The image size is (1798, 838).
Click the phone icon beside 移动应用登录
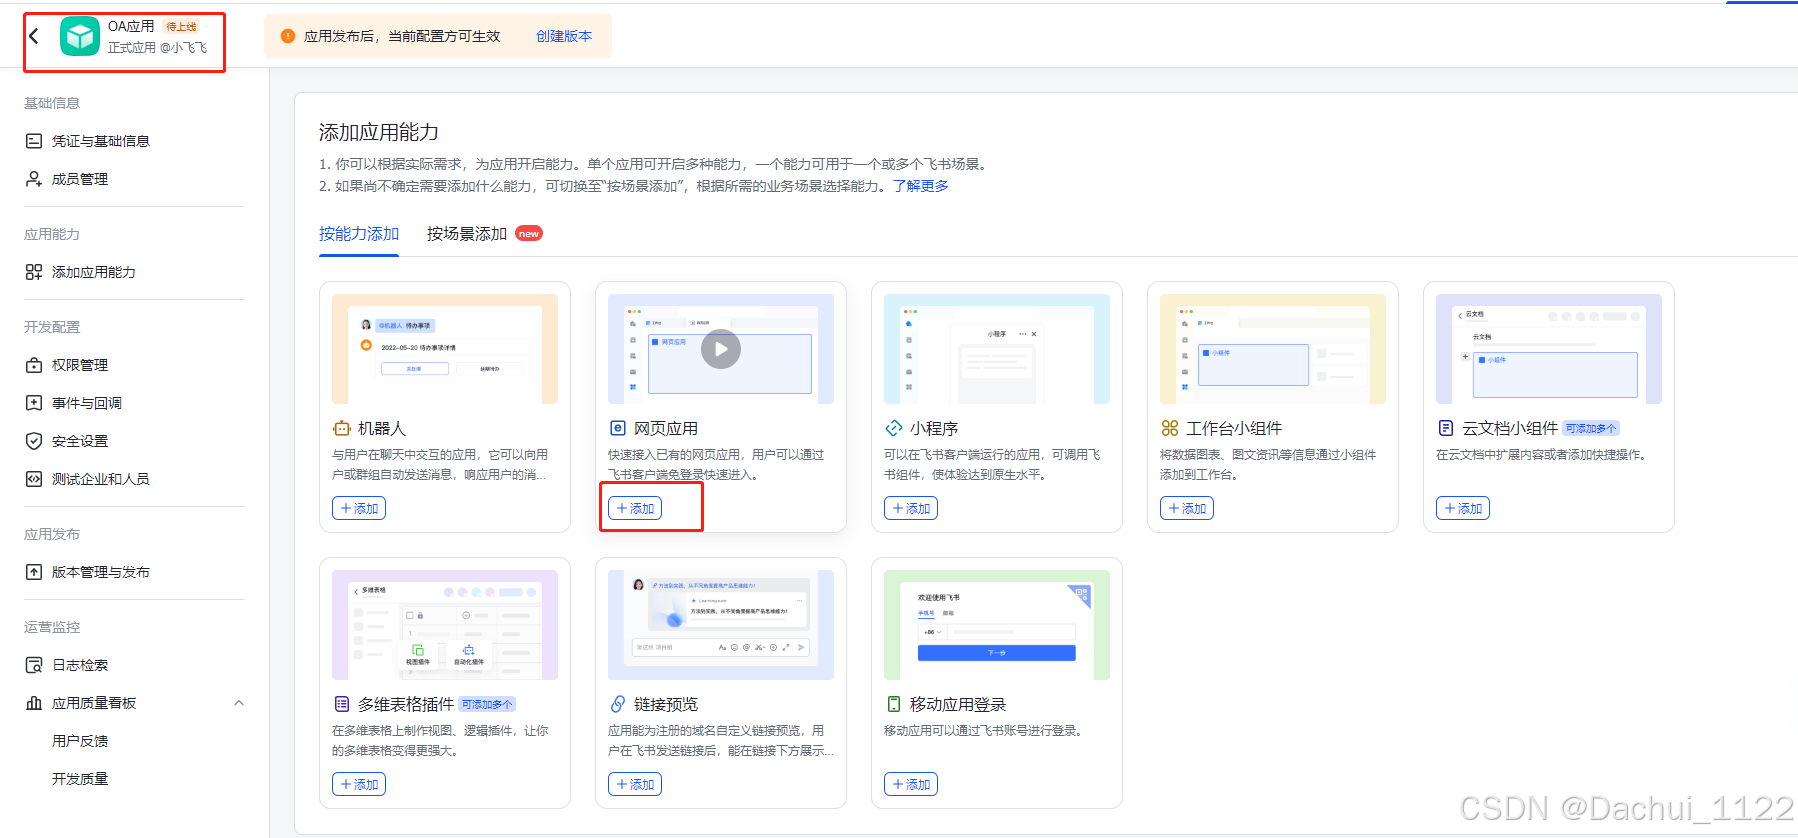[x=894, y=704]
